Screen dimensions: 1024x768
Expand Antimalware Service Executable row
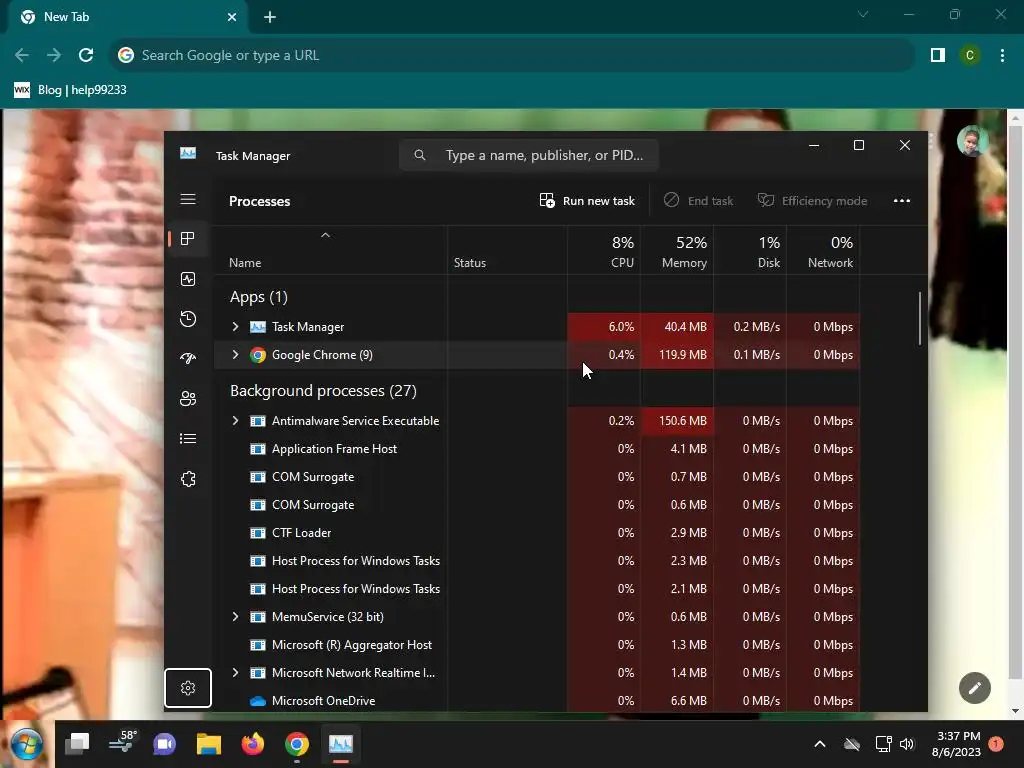click(235, 421)
